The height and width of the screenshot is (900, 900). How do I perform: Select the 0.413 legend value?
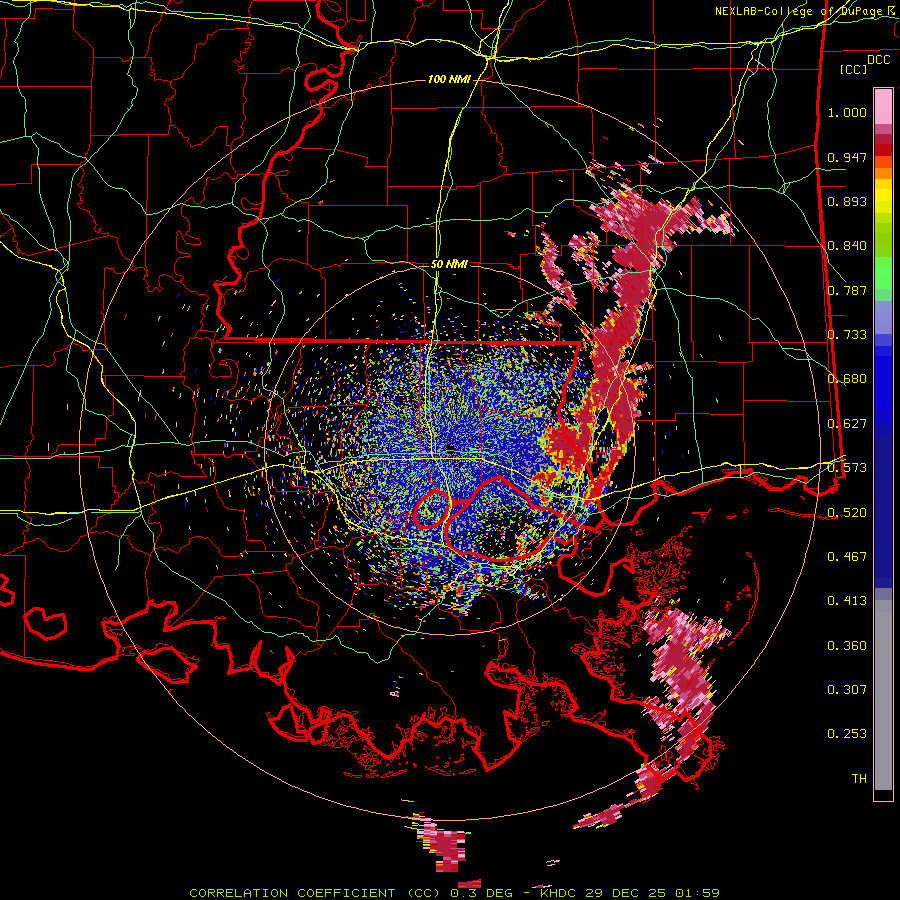tap(847, 601)
